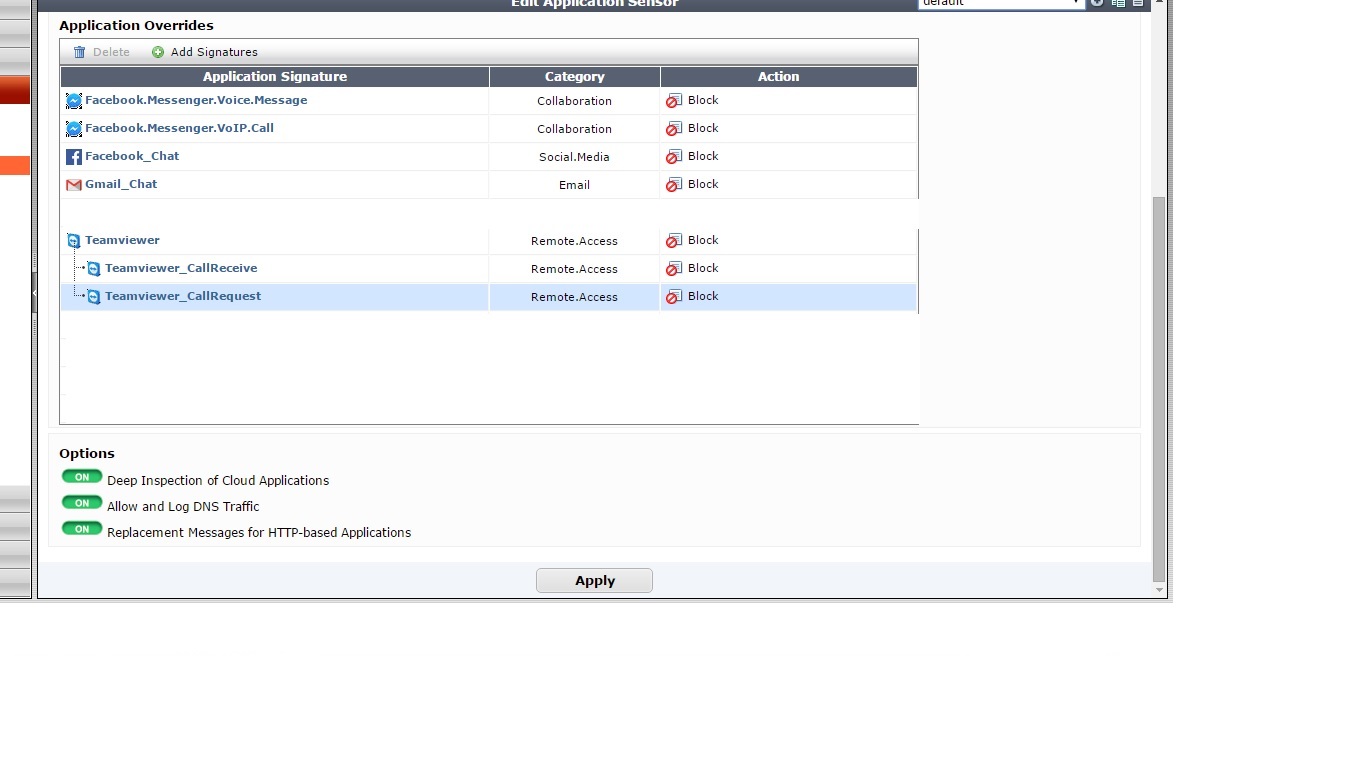Click the Application Overrides heading
The width and height of the screenshot is (1366, 768).
(x=136, y=26)
